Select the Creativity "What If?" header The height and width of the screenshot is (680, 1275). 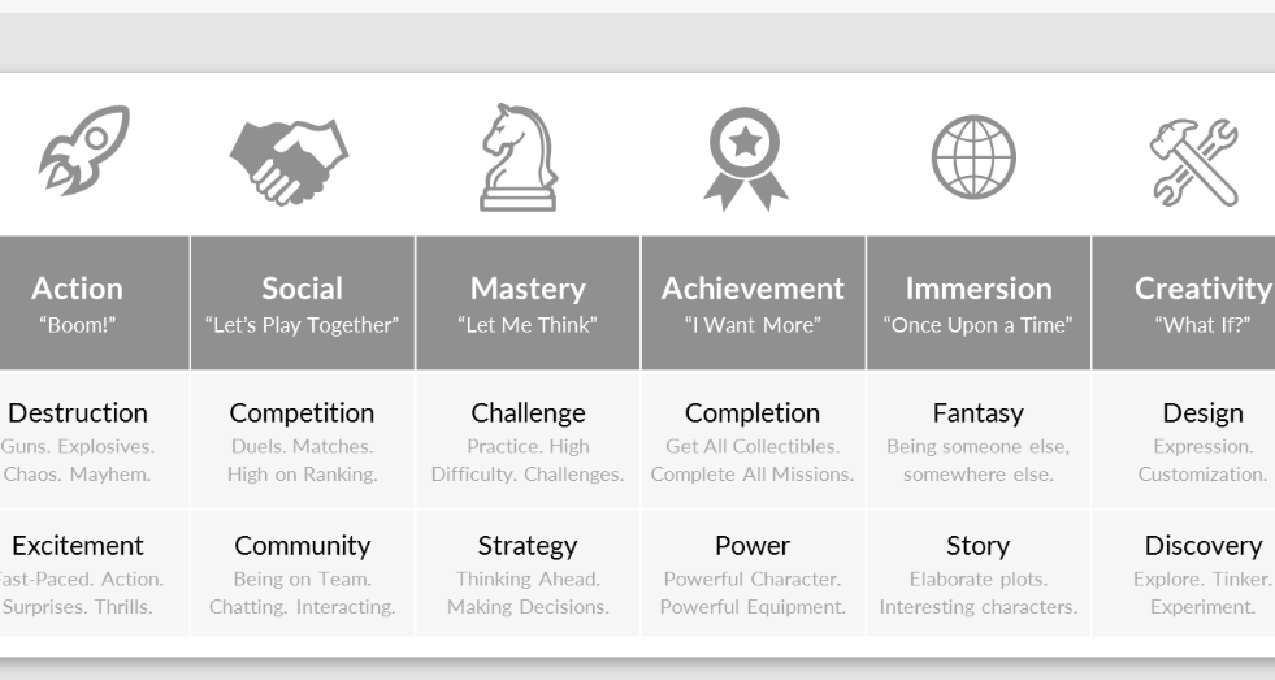1184,303
